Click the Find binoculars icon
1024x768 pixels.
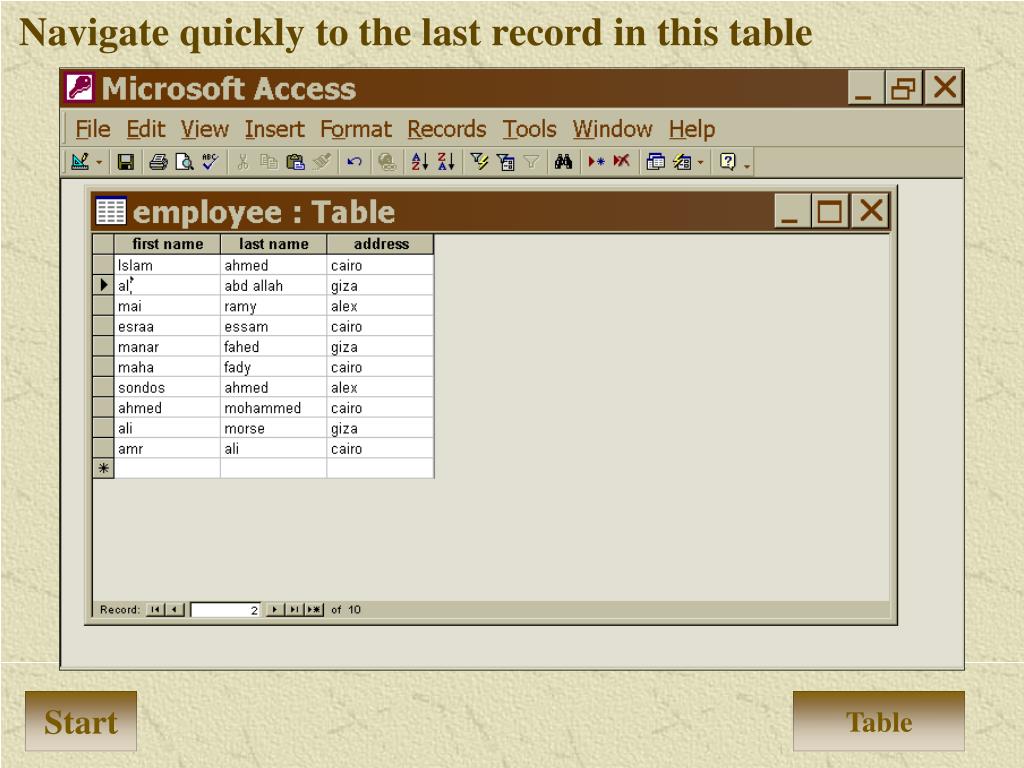click(563, 162)
